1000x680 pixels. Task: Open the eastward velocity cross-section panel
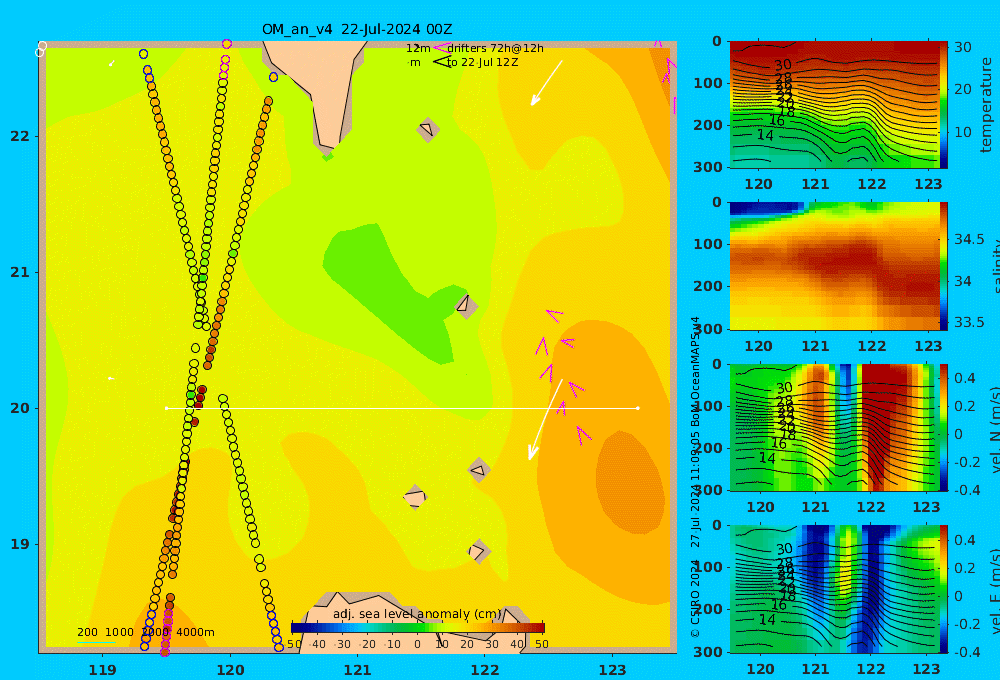click(x=834, y=589)
